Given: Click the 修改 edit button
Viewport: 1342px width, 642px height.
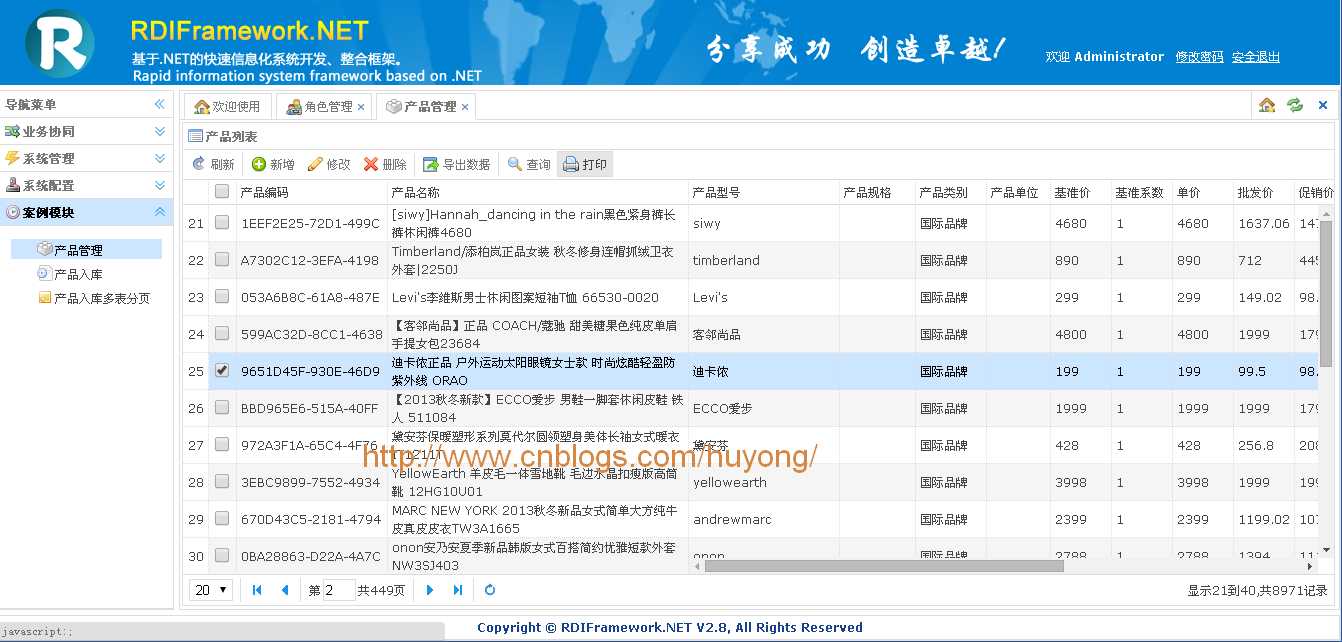Looking at the screenshot, I should pyautogui.click(x=329, y=164).
